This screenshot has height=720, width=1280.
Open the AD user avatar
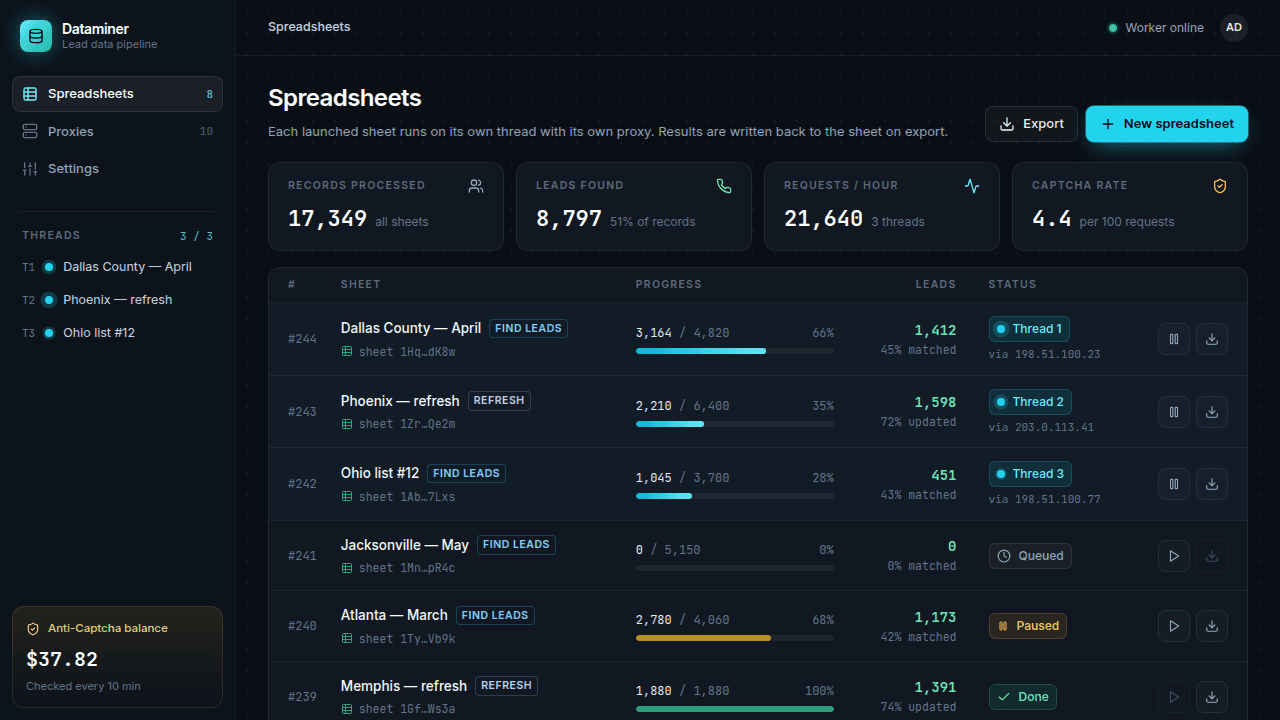[1234, 28]
